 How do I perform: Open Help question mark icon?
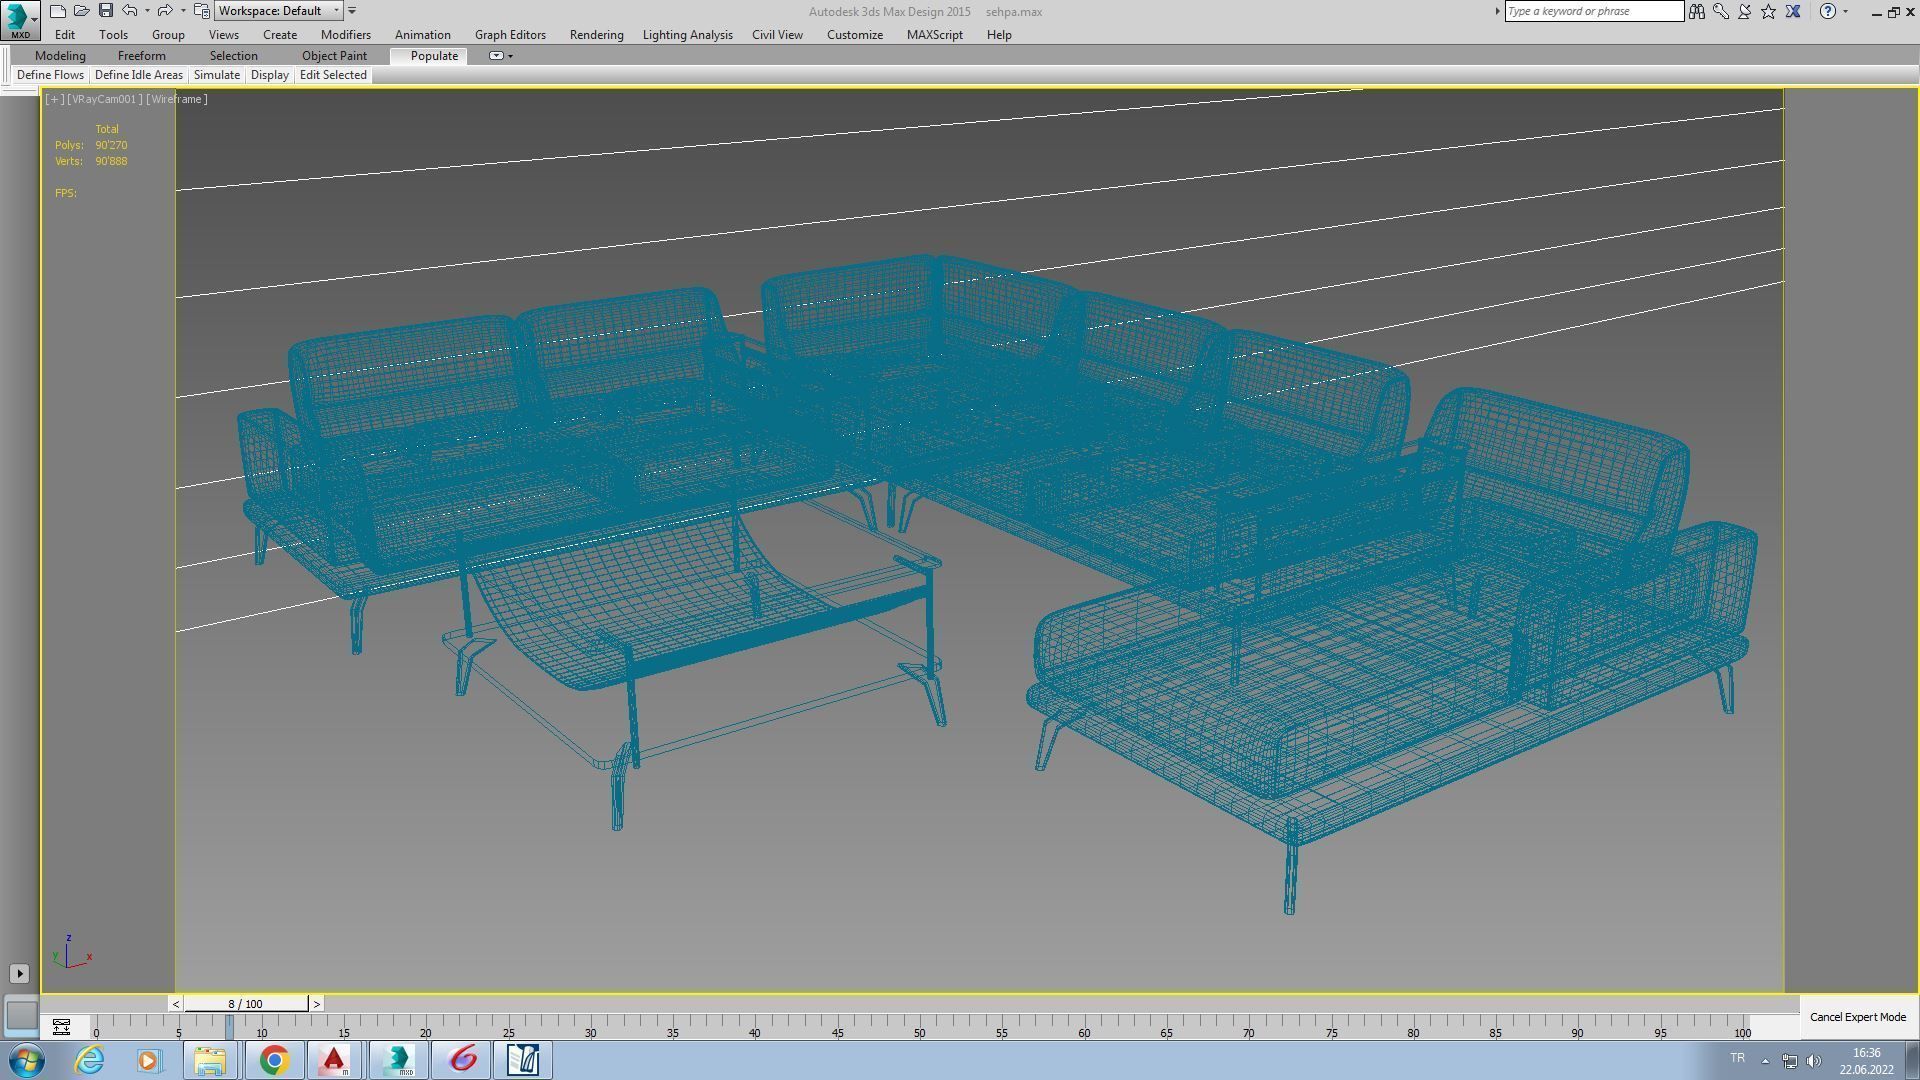(1828, 11)
